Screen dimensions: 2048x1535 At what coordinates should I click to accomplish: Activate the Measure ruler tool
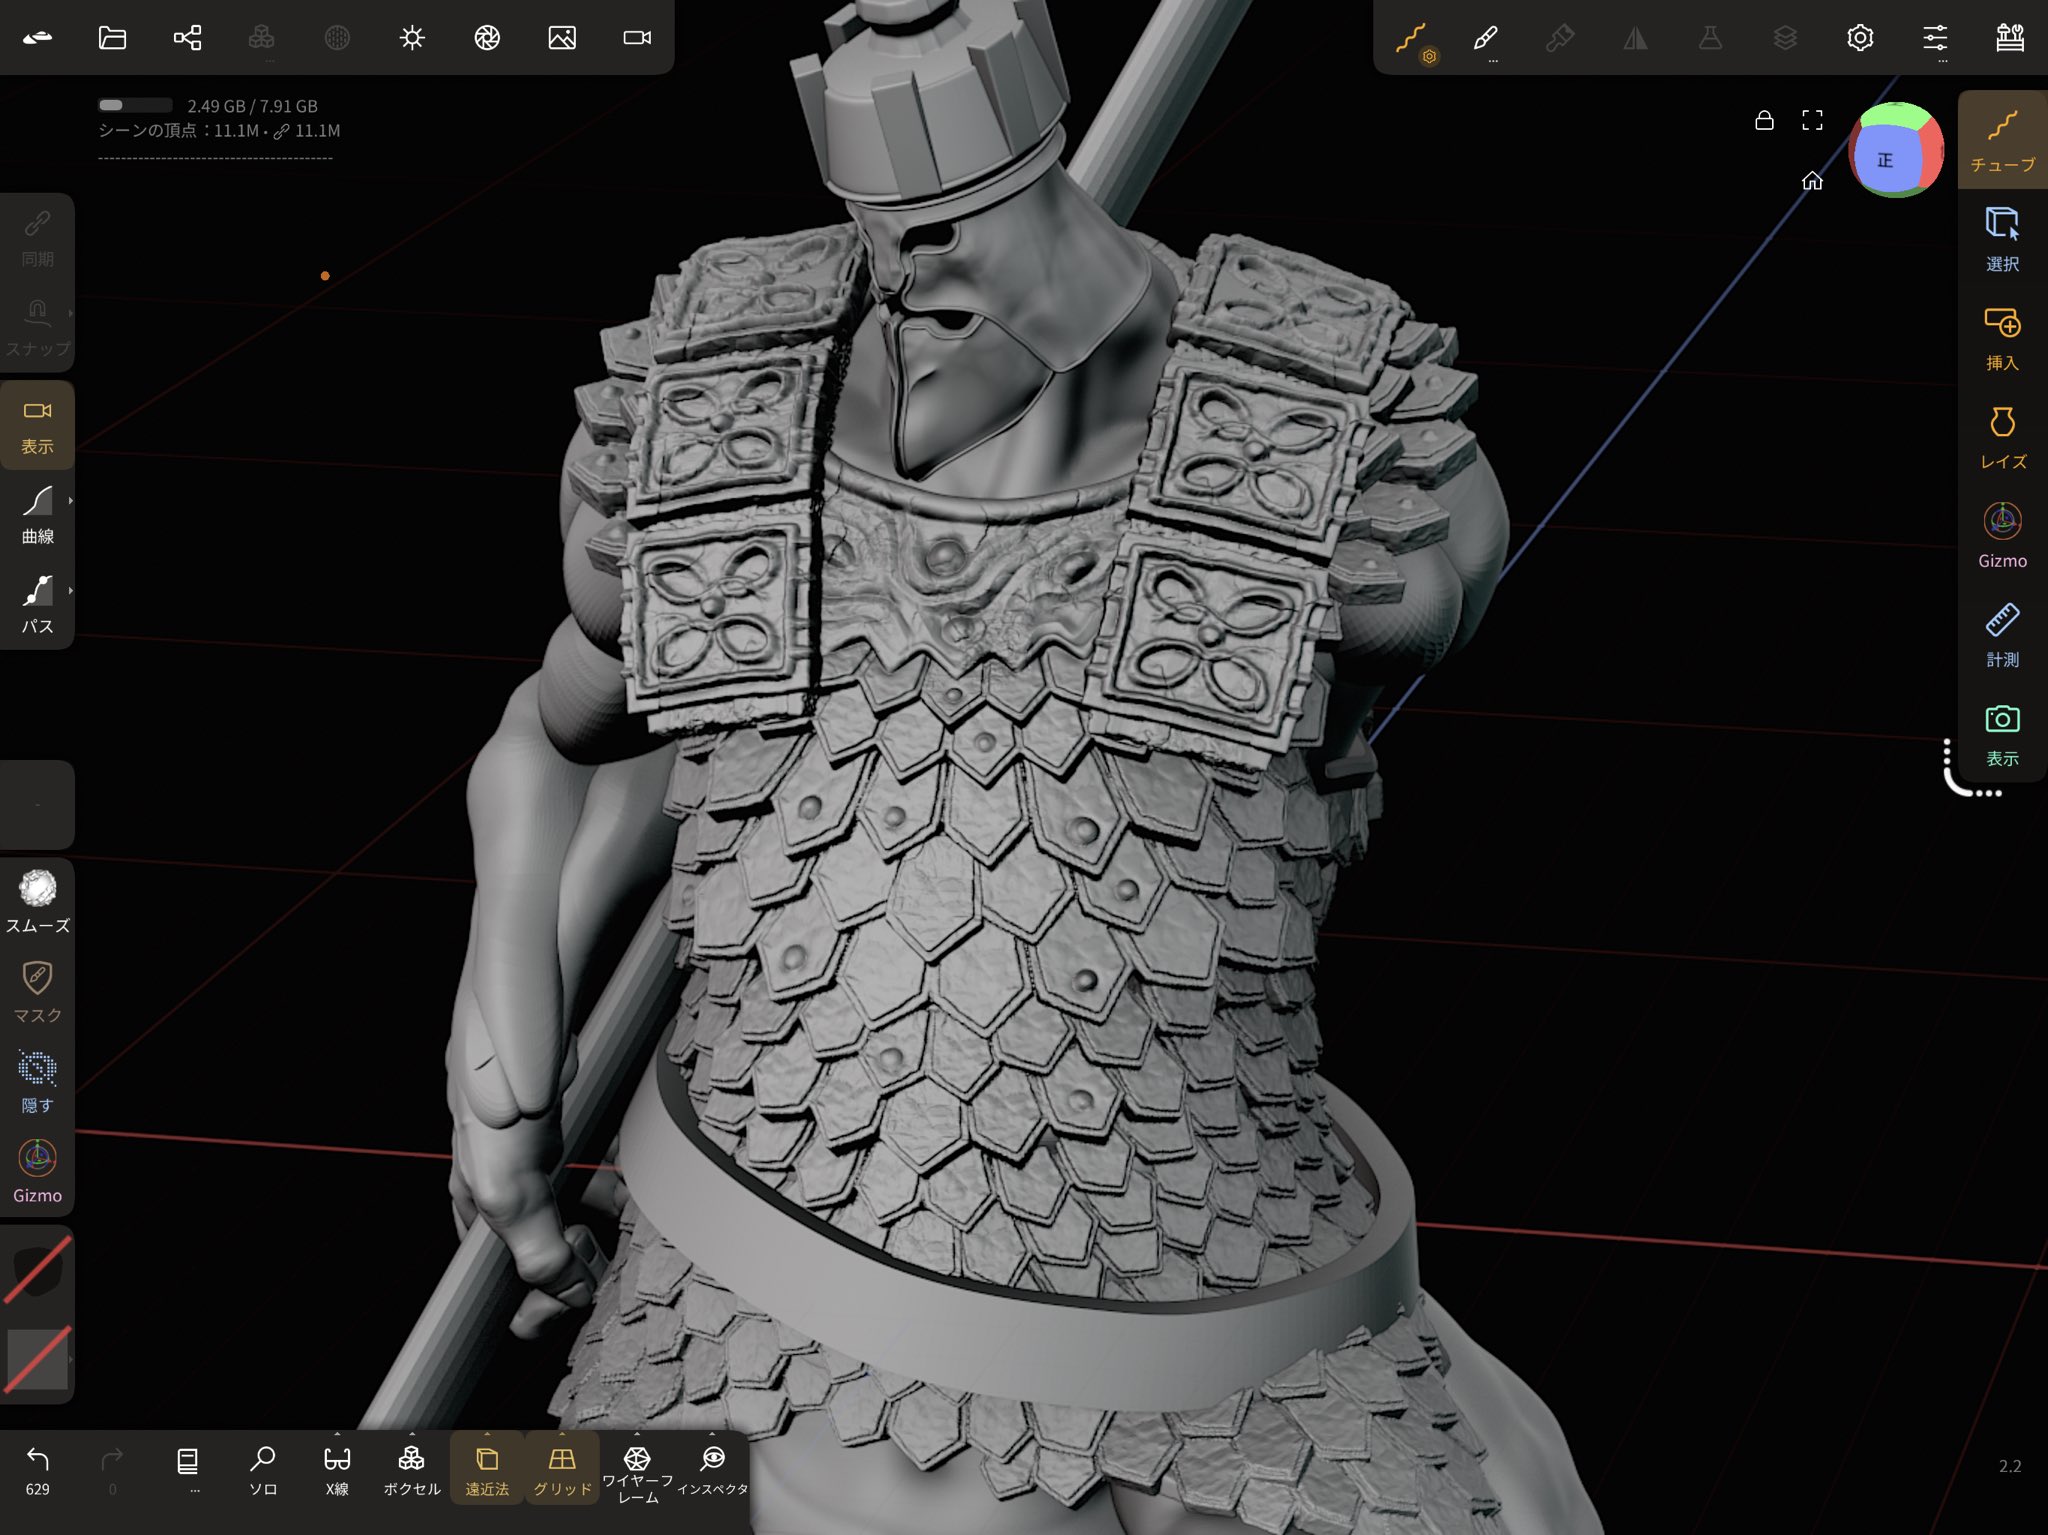[2002, 634]
